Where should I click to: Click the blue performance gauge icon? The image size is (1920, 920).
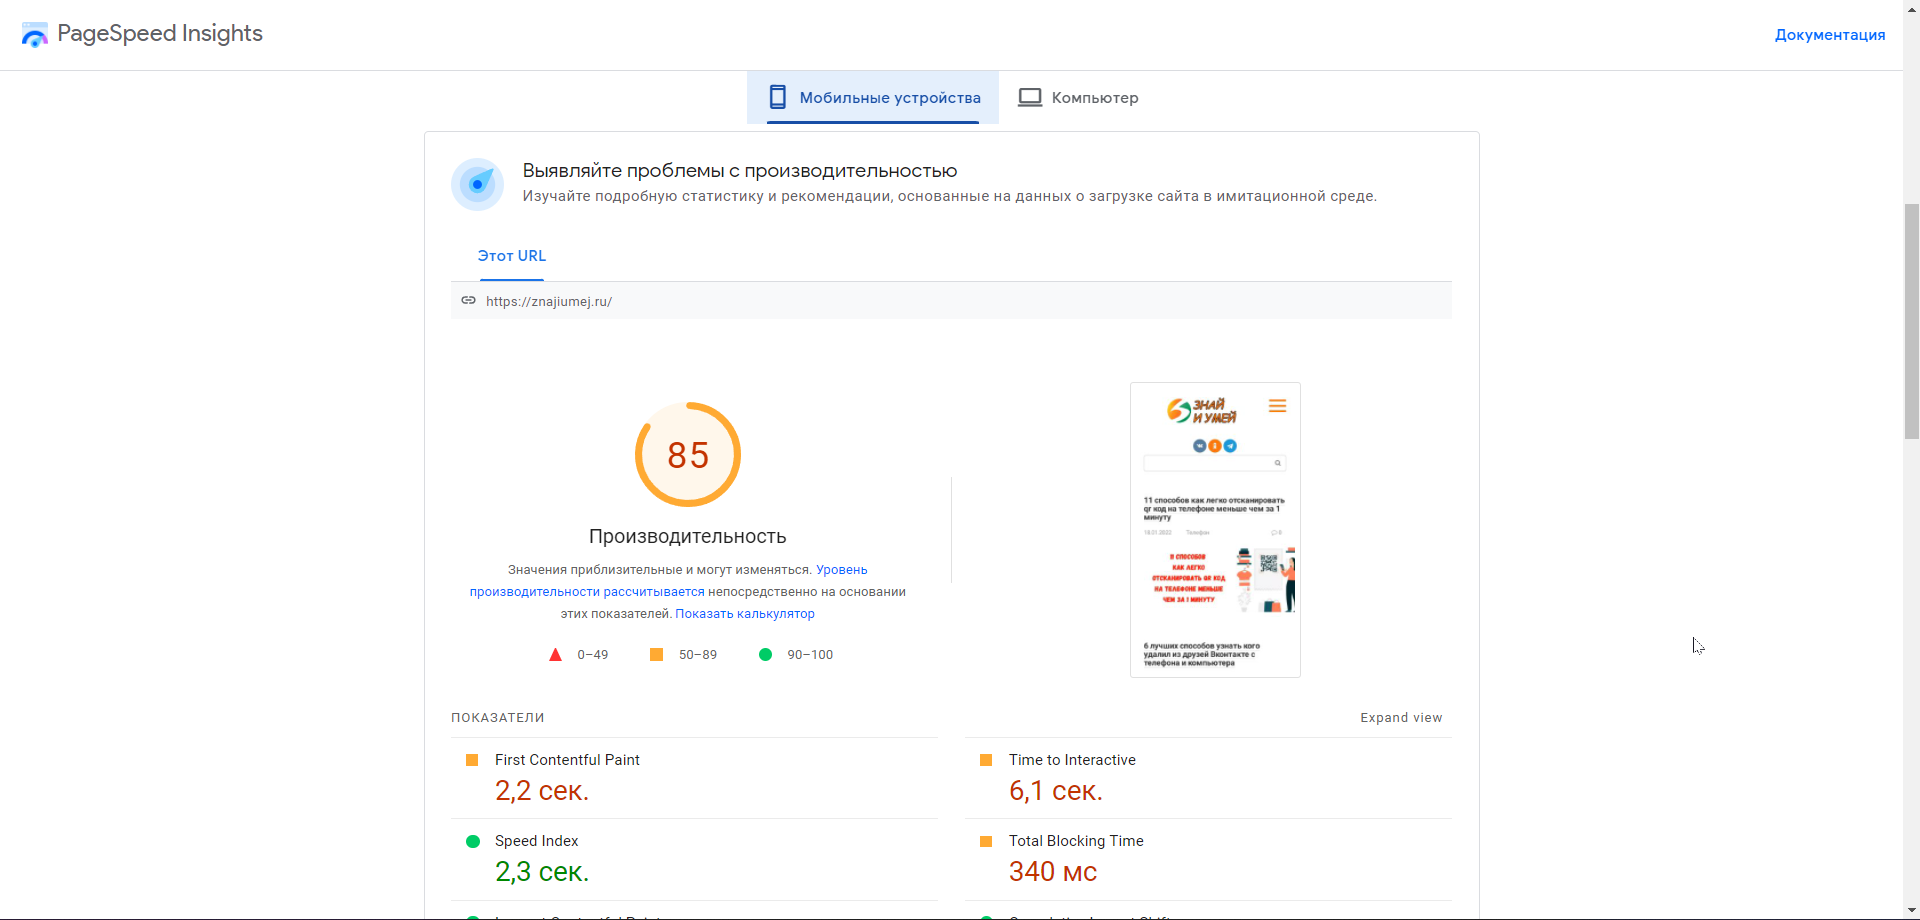click(x=477, y=184)
